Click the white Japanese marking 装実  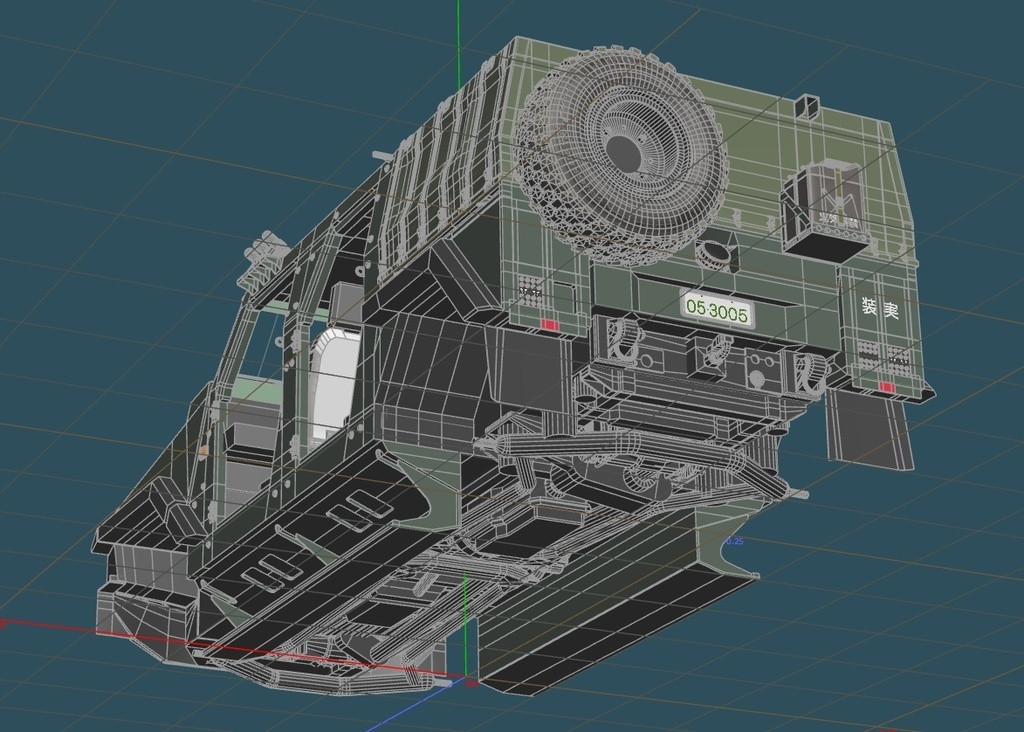[x=880, y=308]
